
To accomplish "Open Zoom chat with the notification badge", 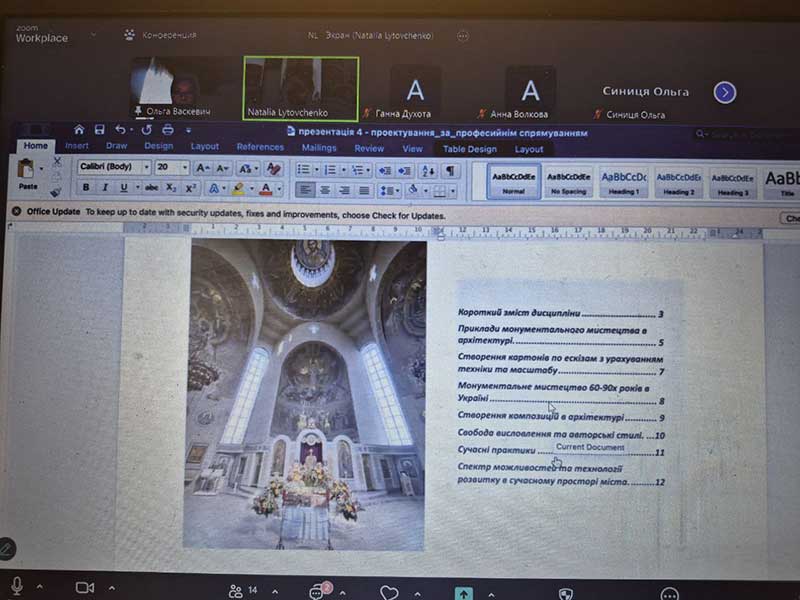I will point(318,591).
